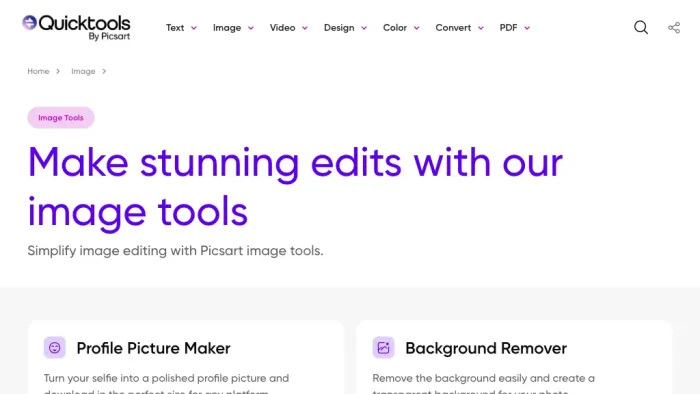Open the Convert menu item
The height and width of the screenshot is (394, 700).
(453, 28)
